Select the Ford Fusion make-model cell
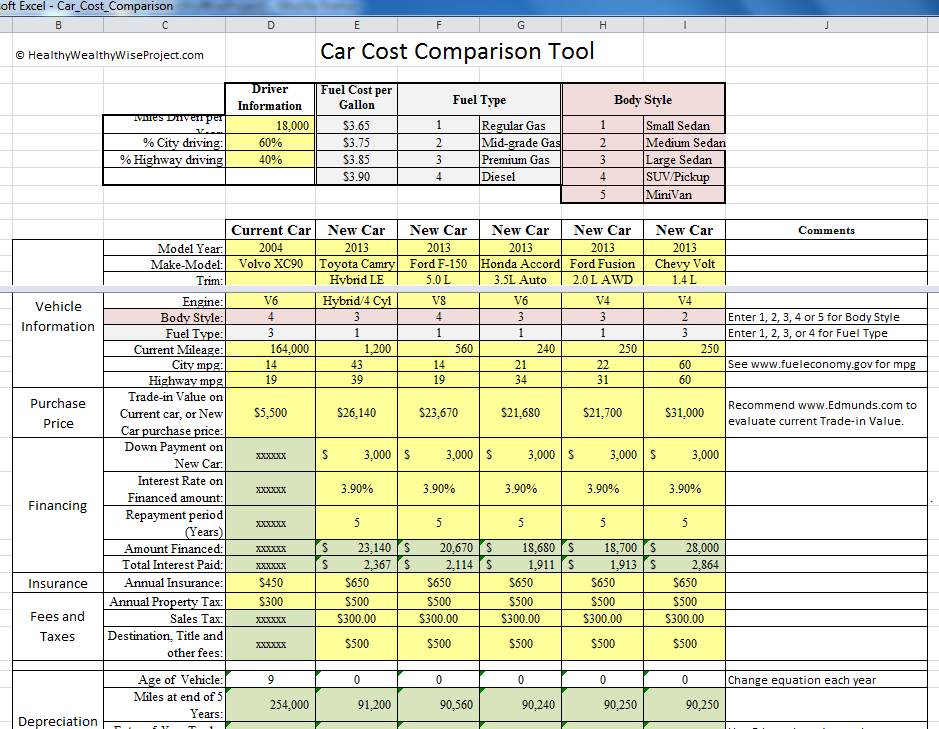 click(602, 264)
